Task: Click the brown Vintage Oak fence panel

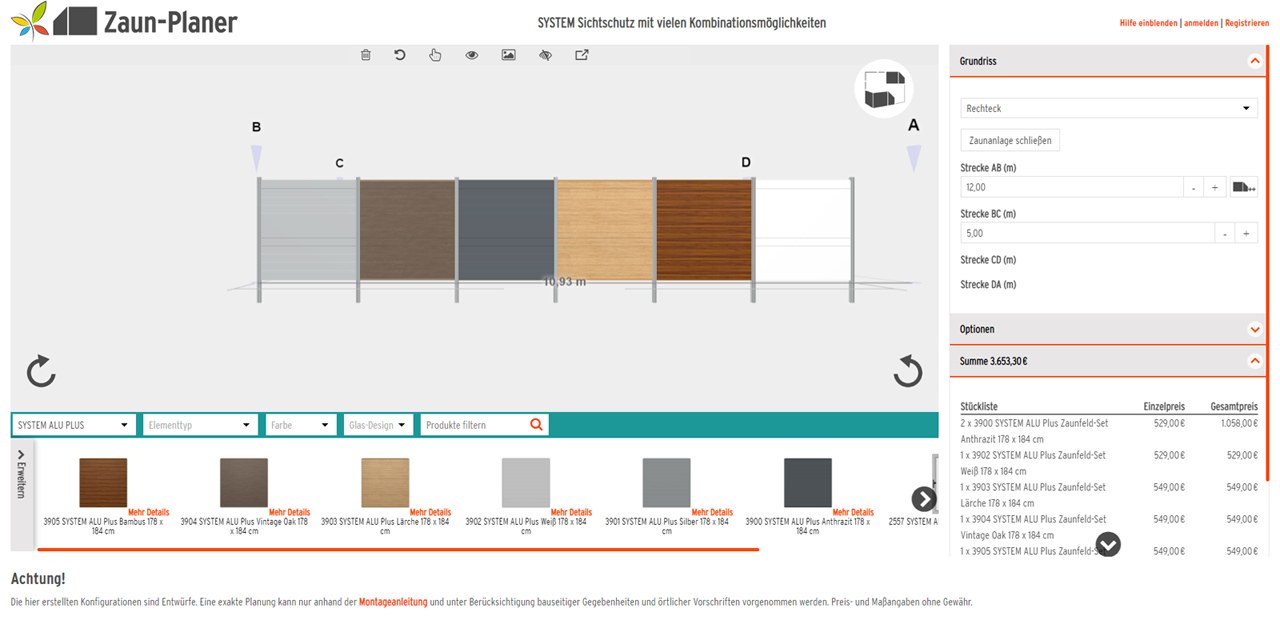Action: coord(406,230)
